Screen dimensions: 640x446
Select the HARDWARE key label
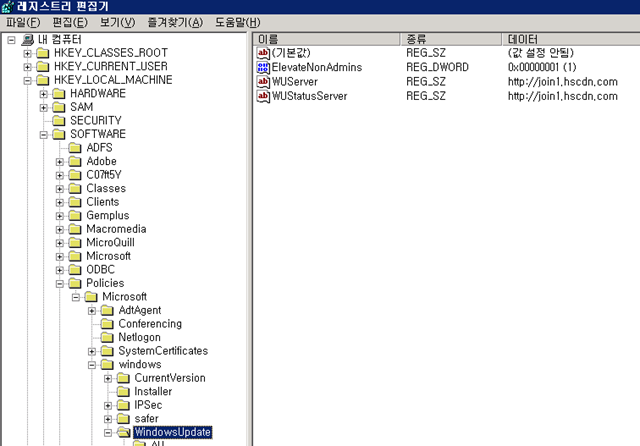pos(98,94)
